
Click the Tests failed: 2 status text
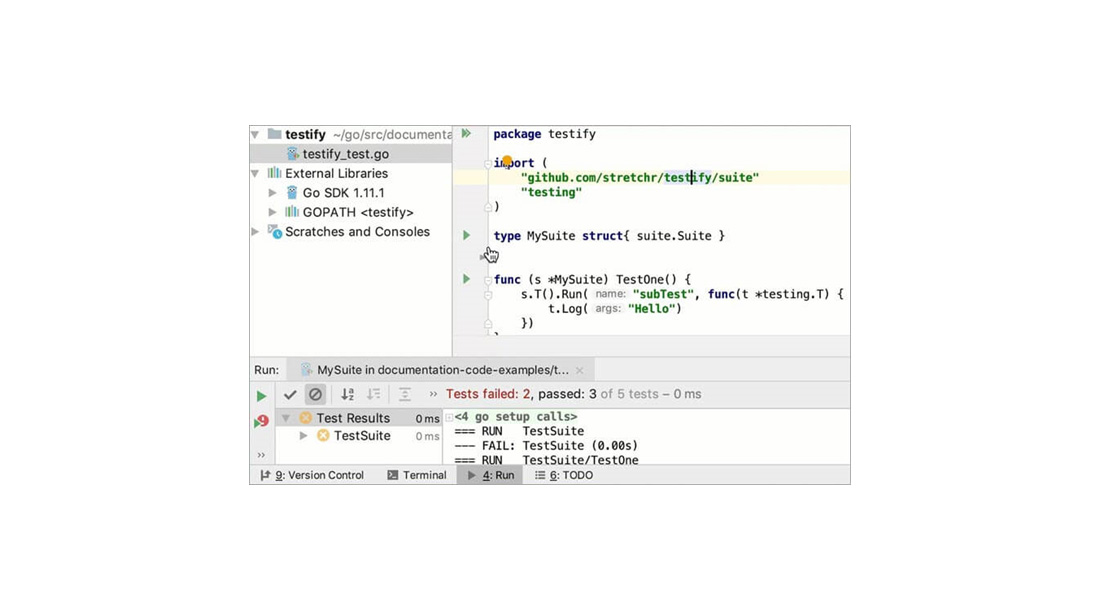tap(490, 395)
